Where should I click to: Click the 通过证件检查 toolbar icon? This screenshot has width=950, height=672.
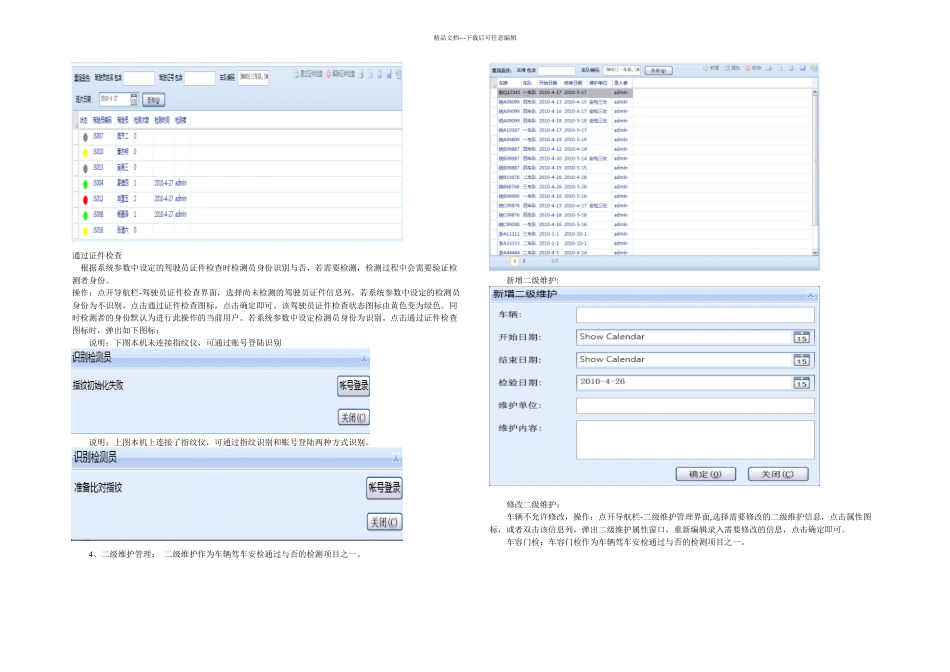coord(298,74)
